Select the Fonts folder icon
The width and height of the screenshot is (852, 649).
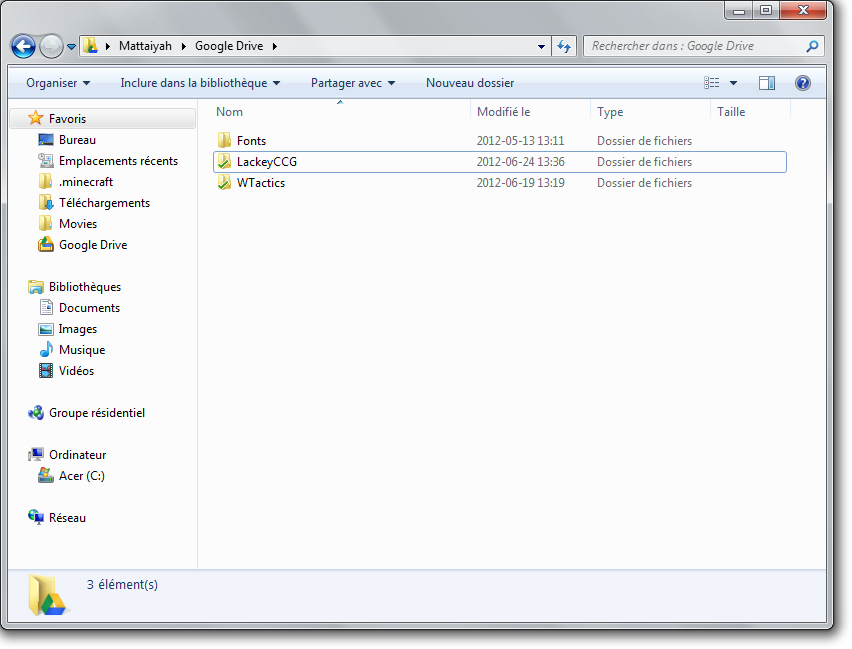point(224,140)
